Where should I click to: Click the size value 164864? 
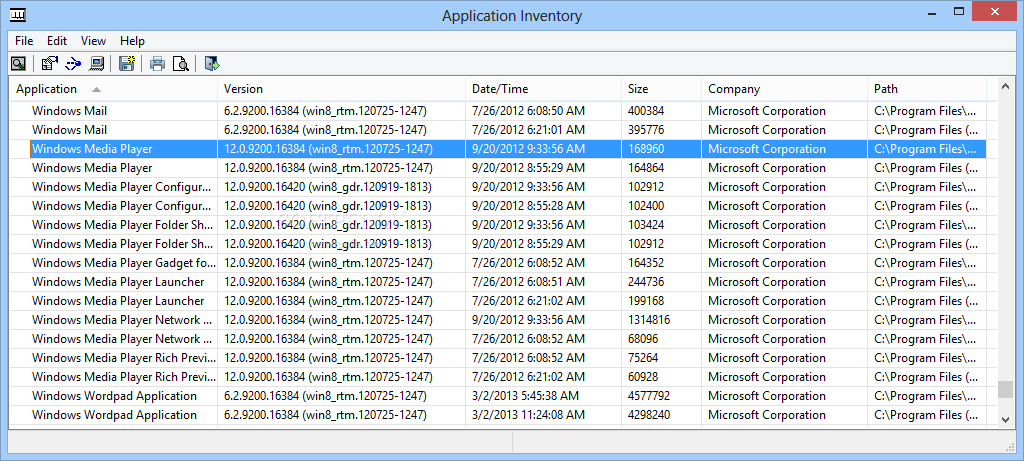646,168
